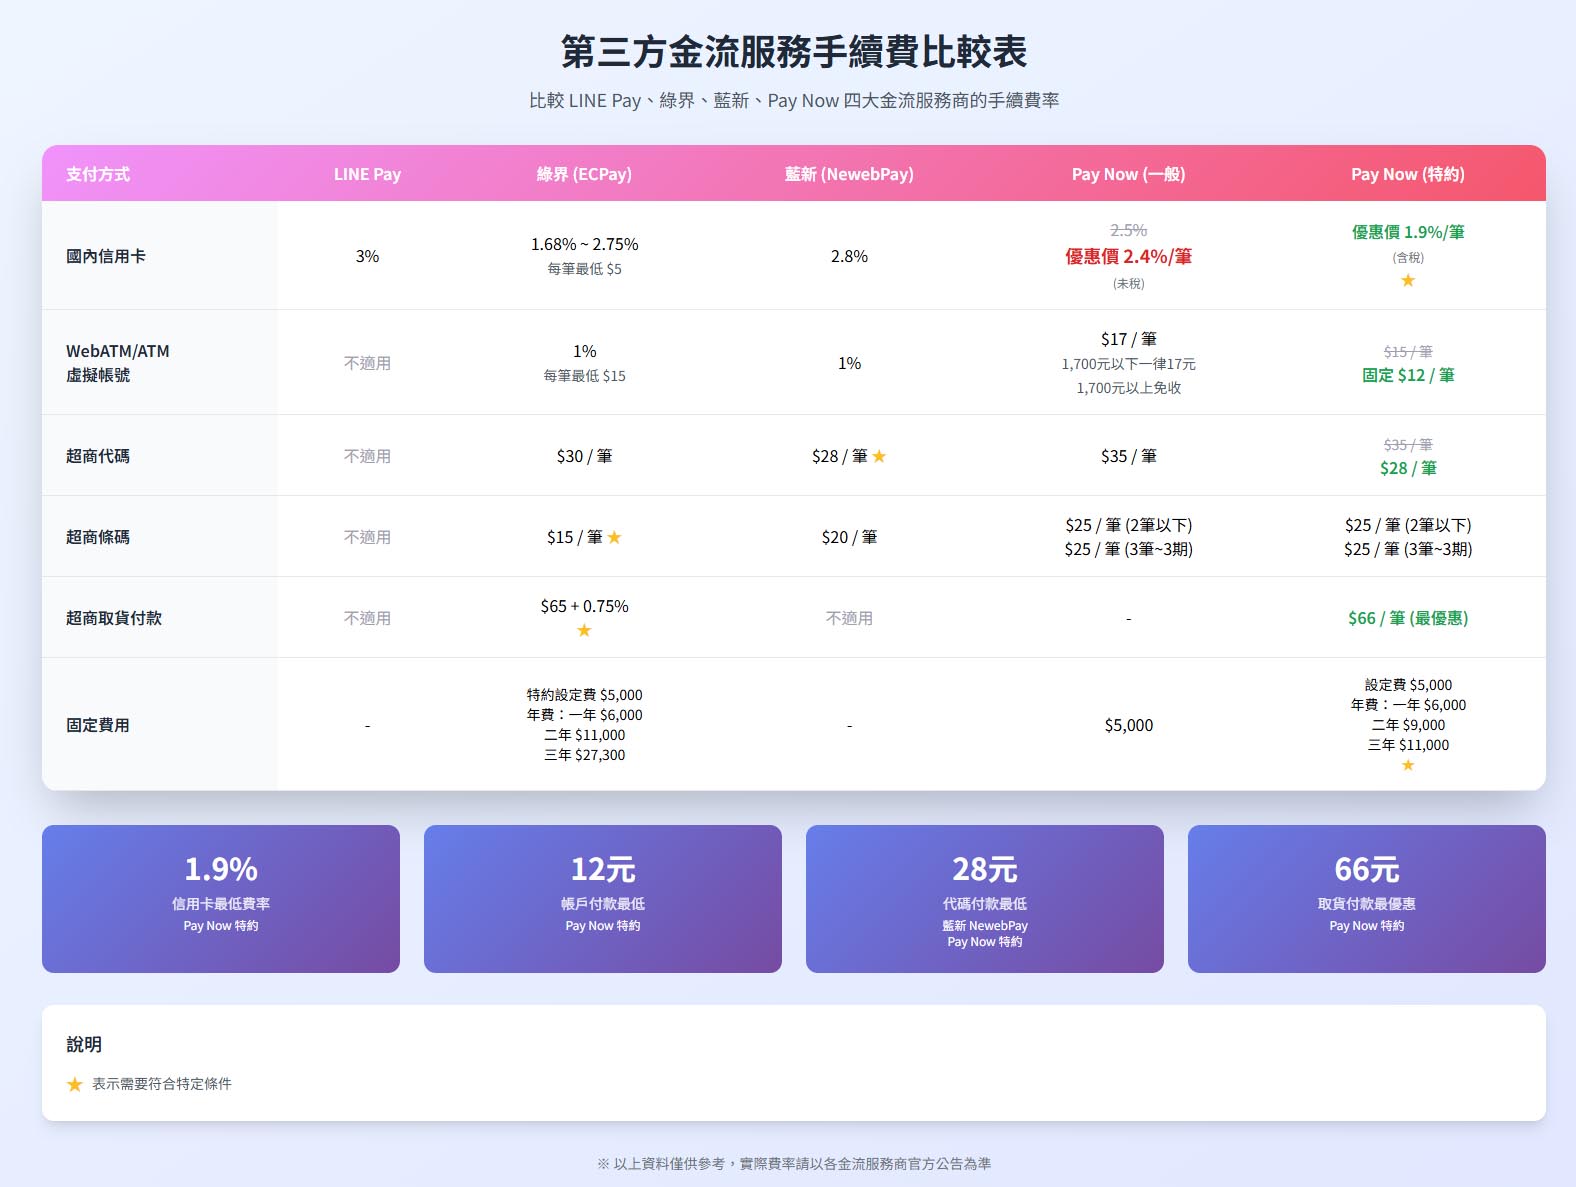1576x1187 pixels.
Task: Click the green $28 / 筆 in Pay Now 特約
Action: [x=1408, y=468]
